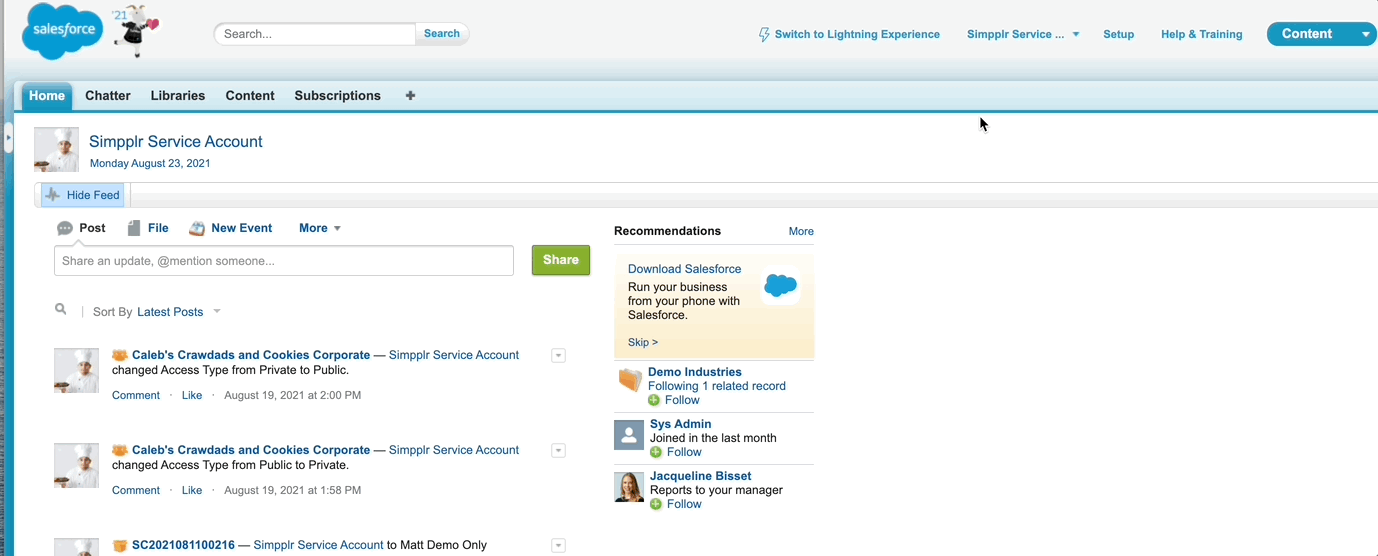The width and height of the screenshot is (1378, 556).
Task: Open the 2:00 PM post actions dropdown arrow
Action: pos(559,355)
